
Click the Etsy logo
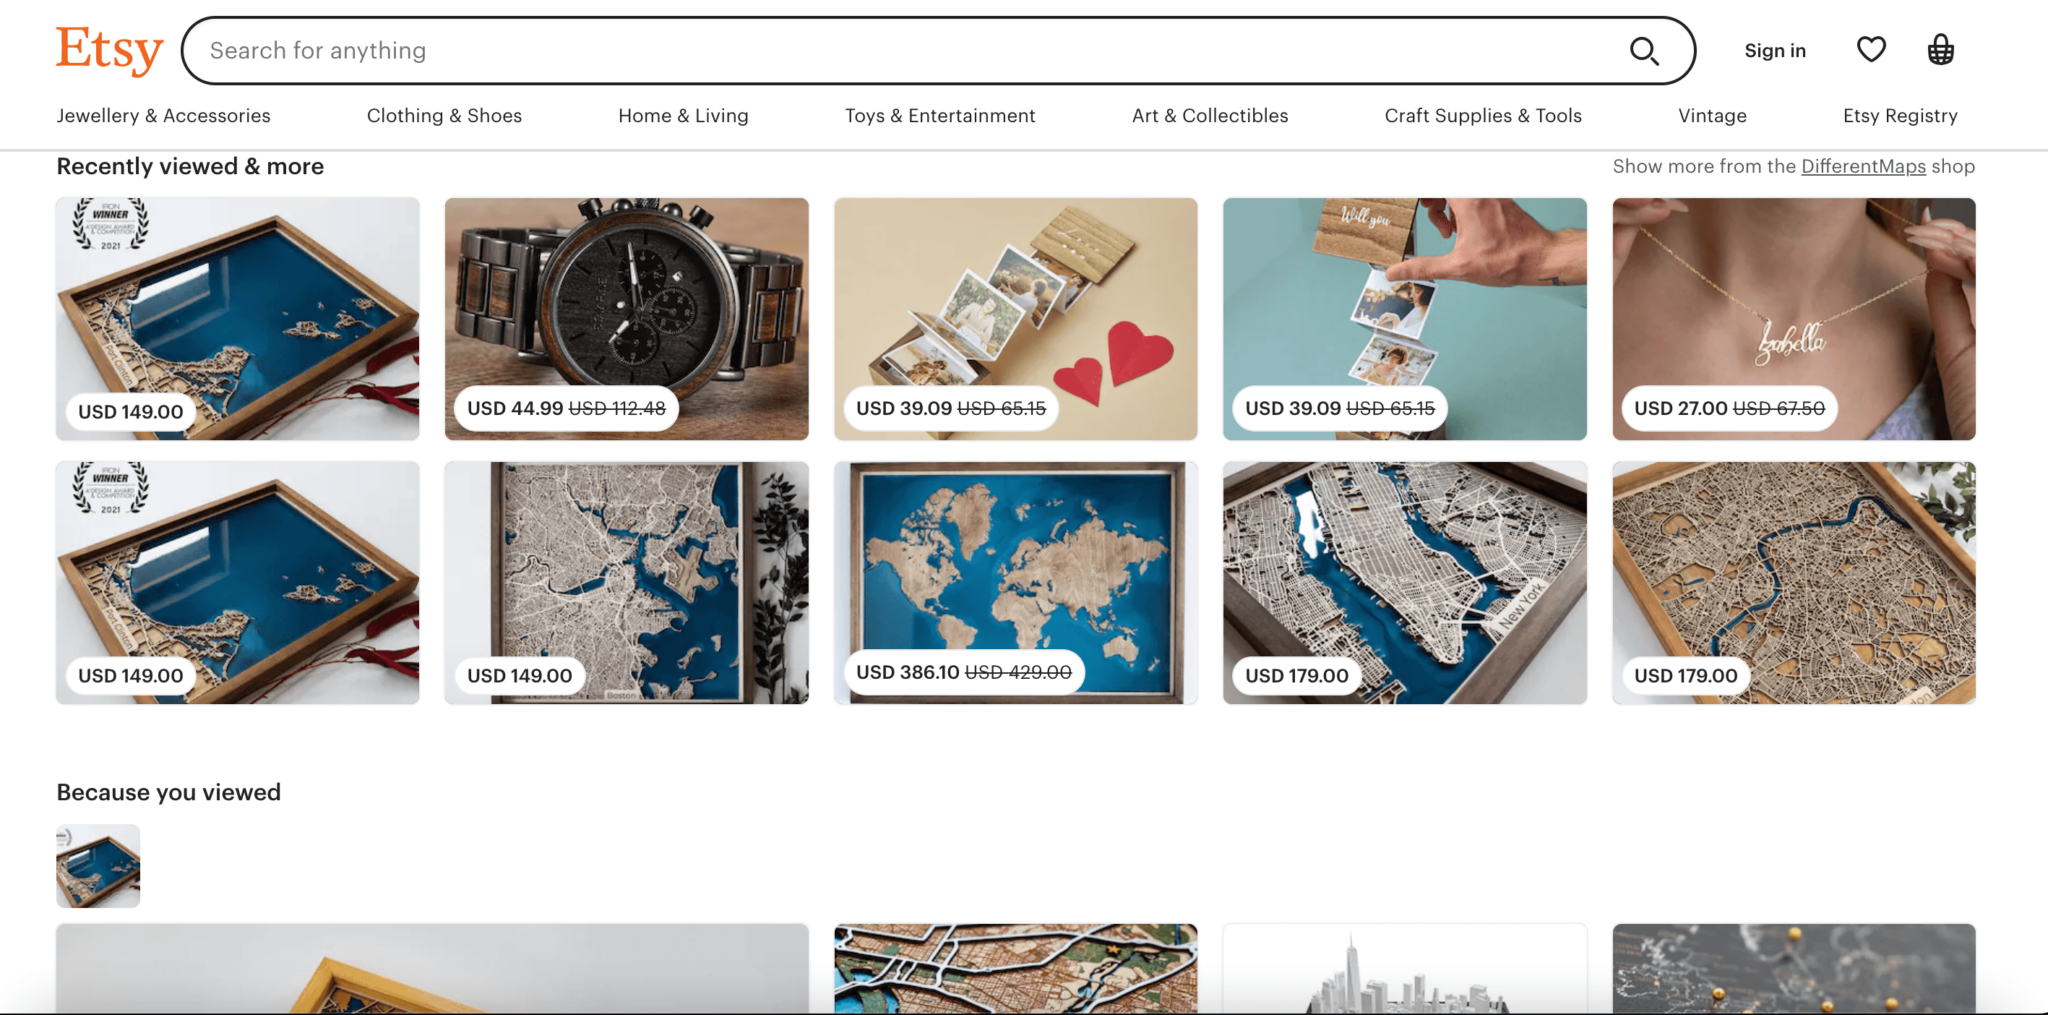click(109, 49)
